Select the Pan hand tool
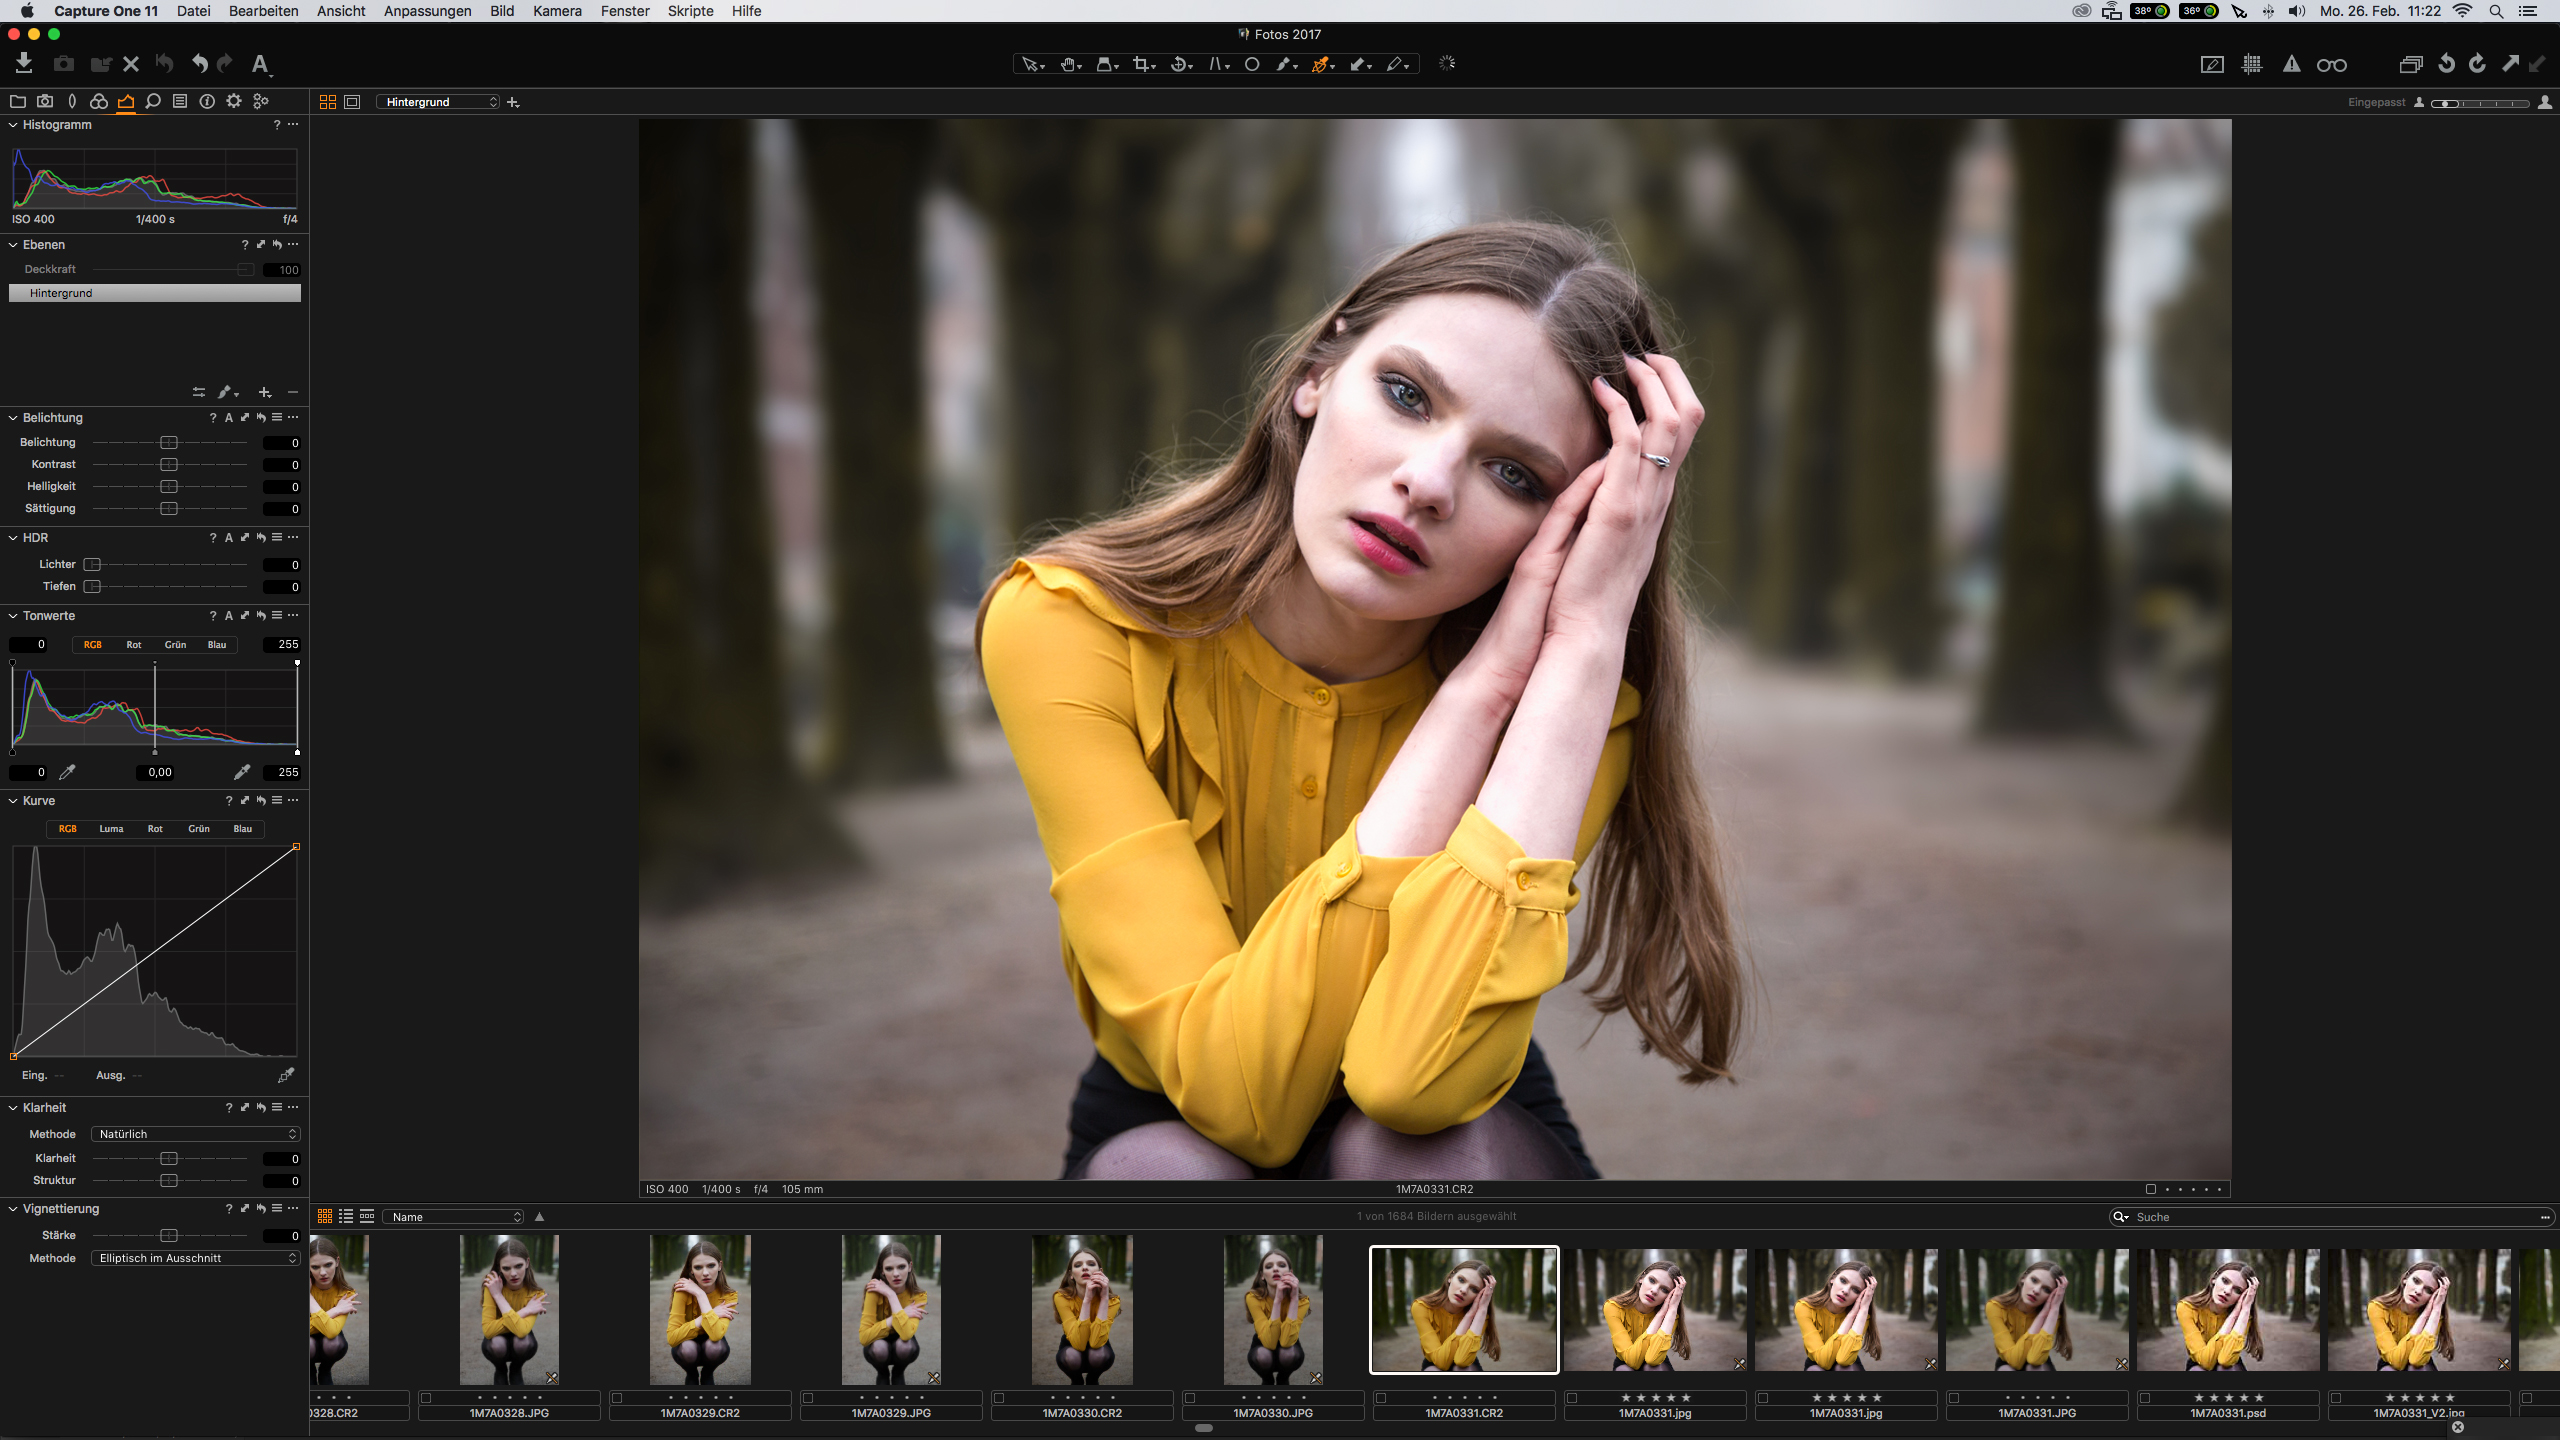This screenshot has height=1440, width=2560. click(x=1068, y=64)
